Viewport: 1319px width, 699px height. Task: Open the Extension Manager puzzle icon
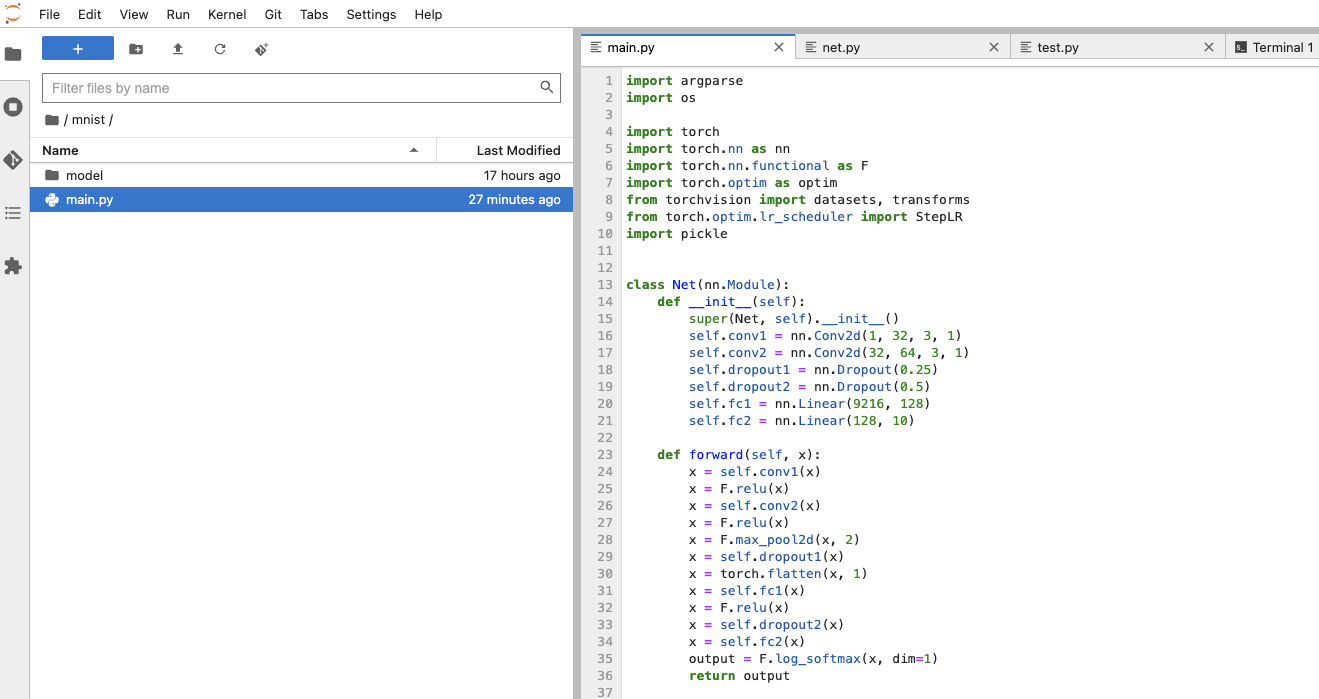tap(13, 266)
